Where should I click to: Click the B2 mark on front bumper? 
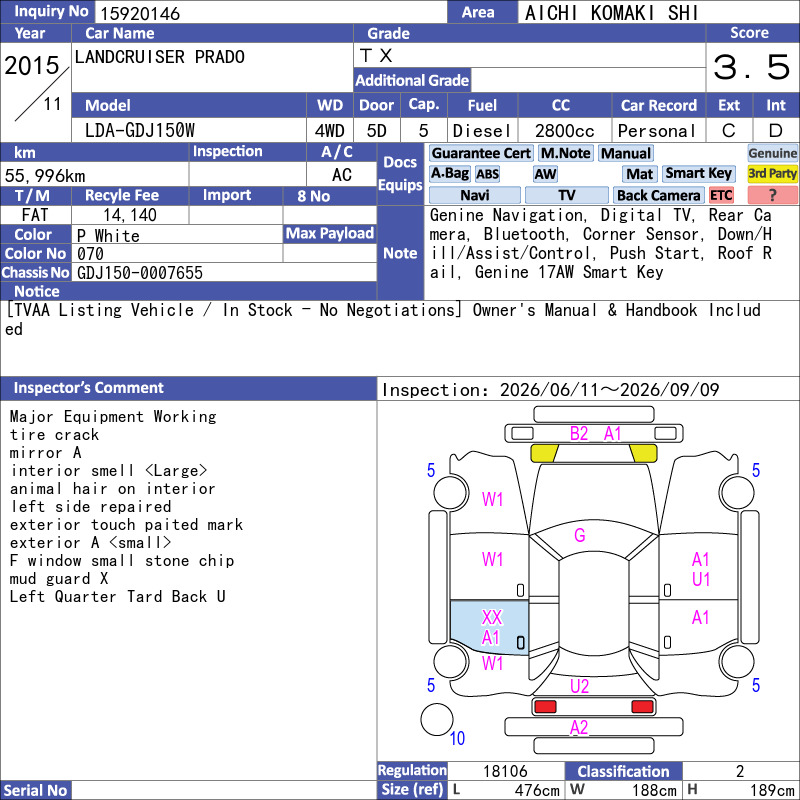click(x=579, y=434)
